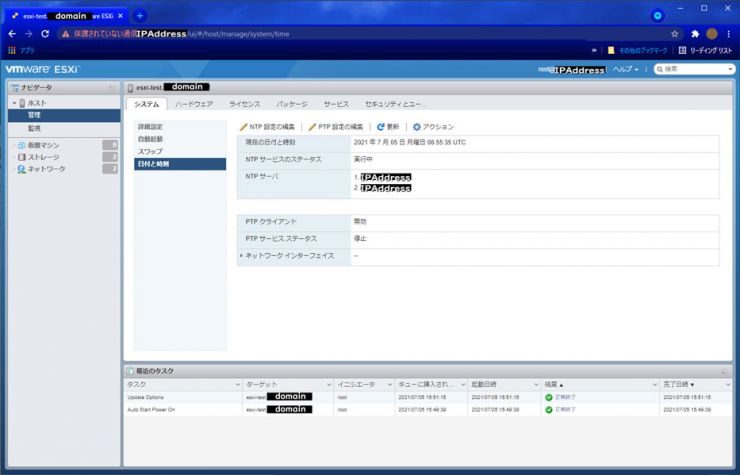740x475 pixels.
Task: Open the 完了日時 column dropdown arrow
Action: 728,385
